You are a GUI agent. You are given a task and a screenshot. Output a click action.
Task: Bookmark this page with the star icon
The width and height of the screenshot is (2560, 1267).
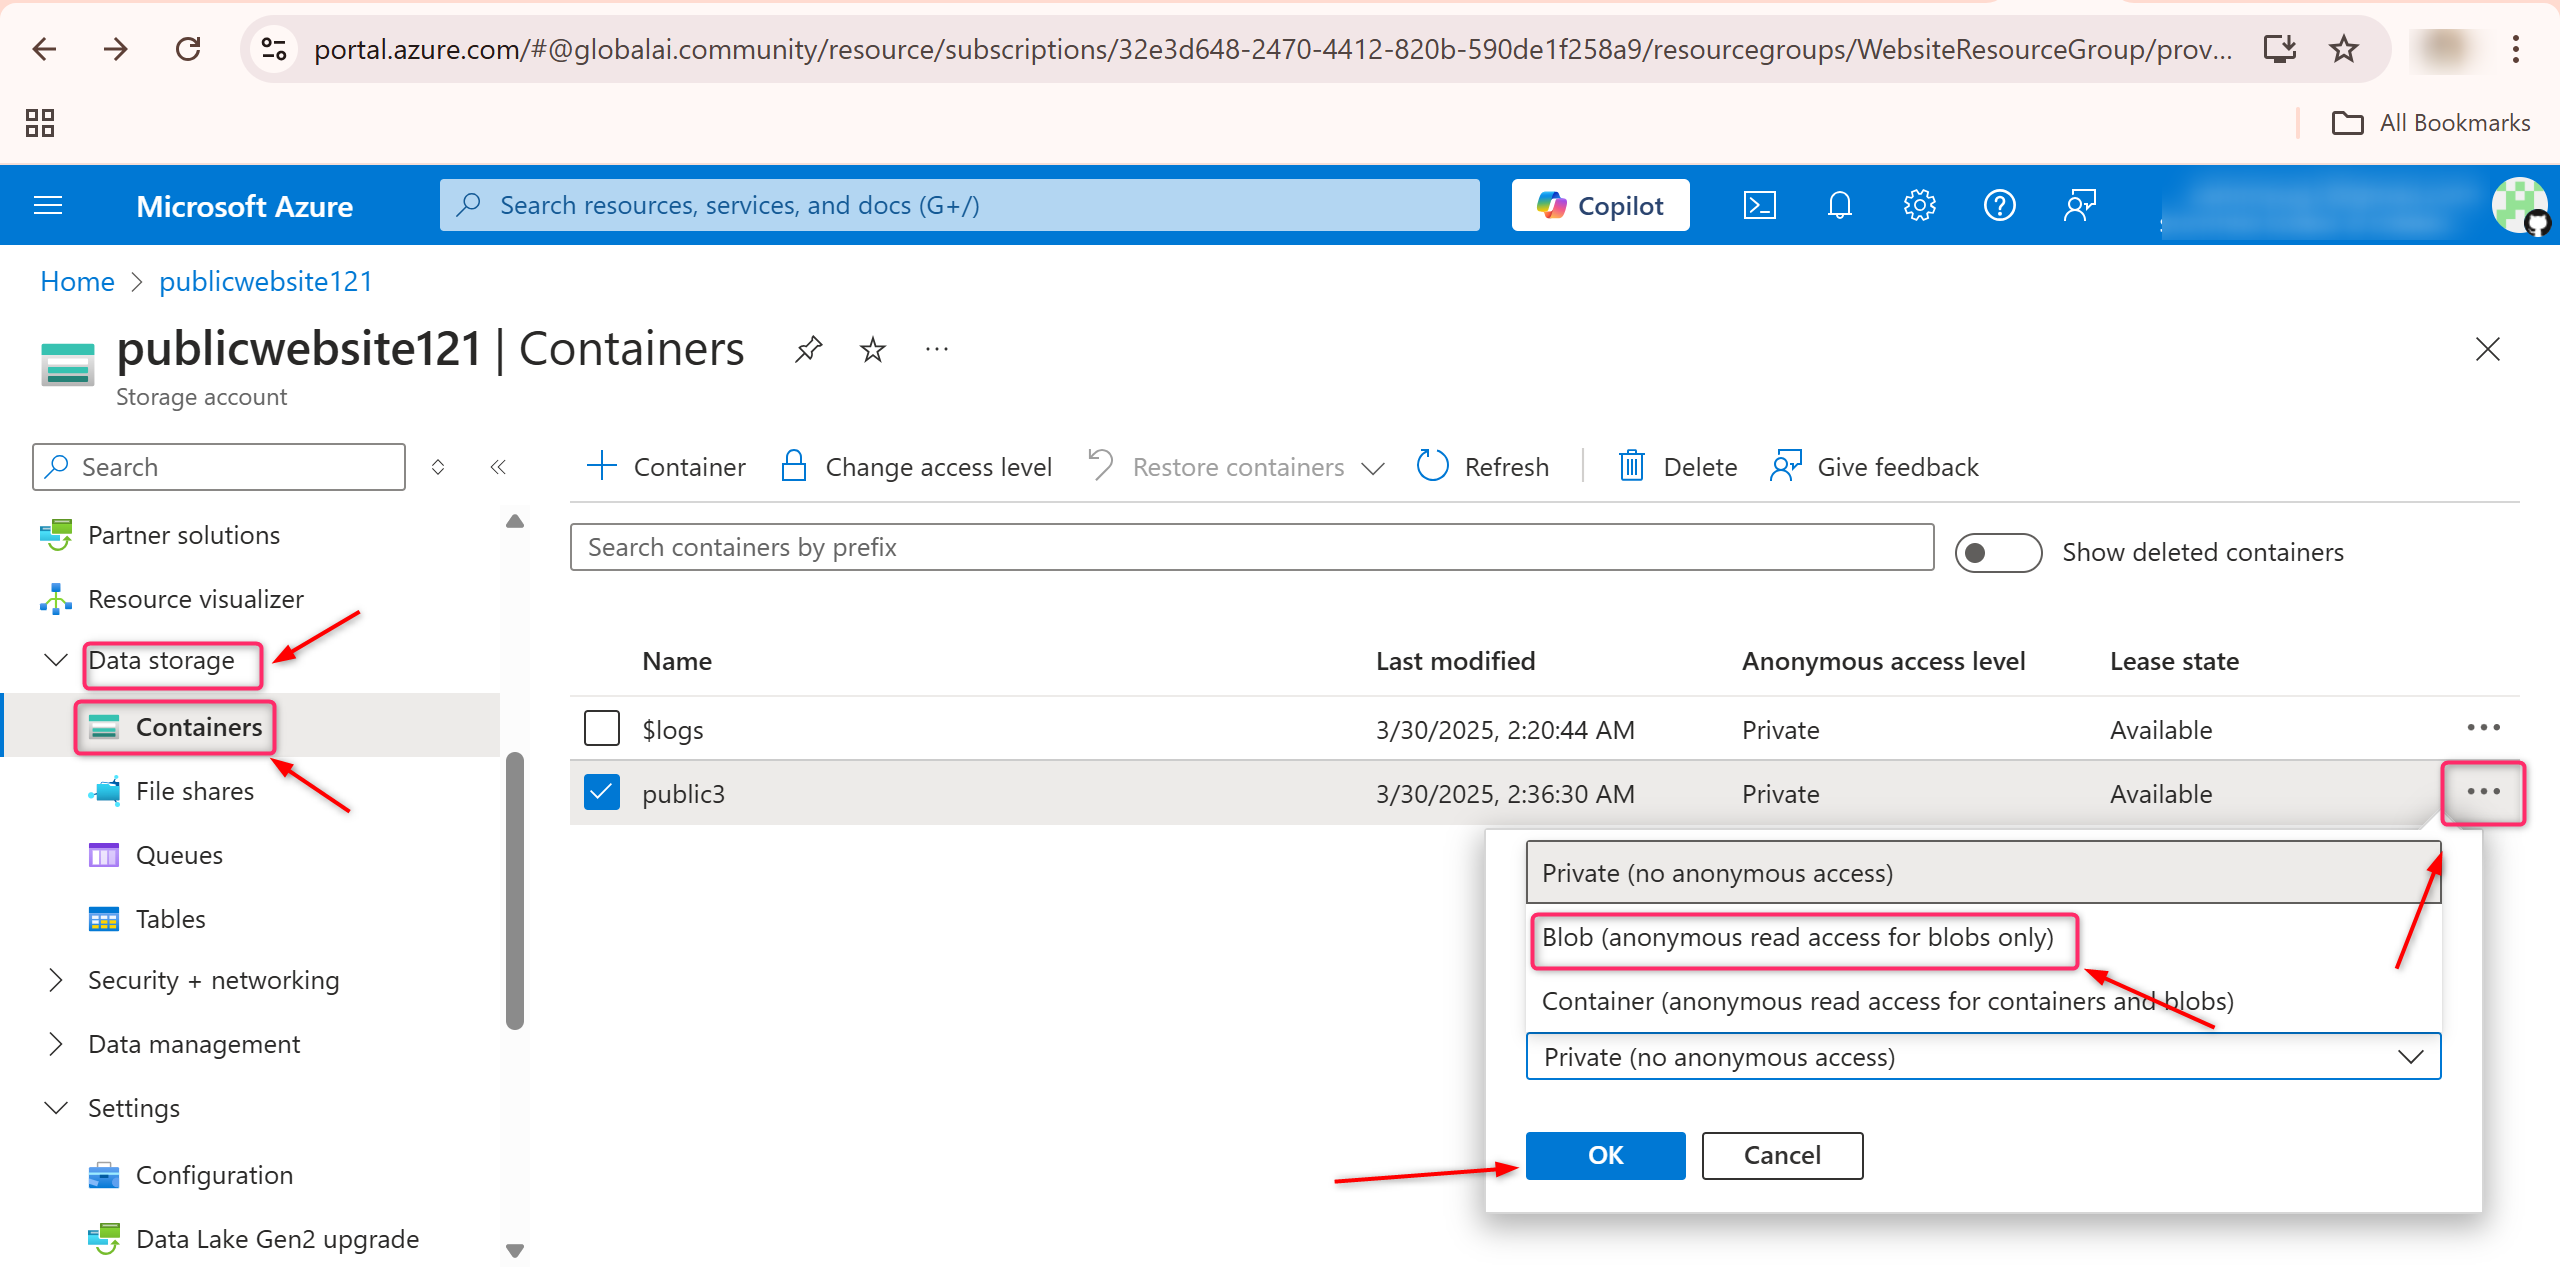[2344, 49]
